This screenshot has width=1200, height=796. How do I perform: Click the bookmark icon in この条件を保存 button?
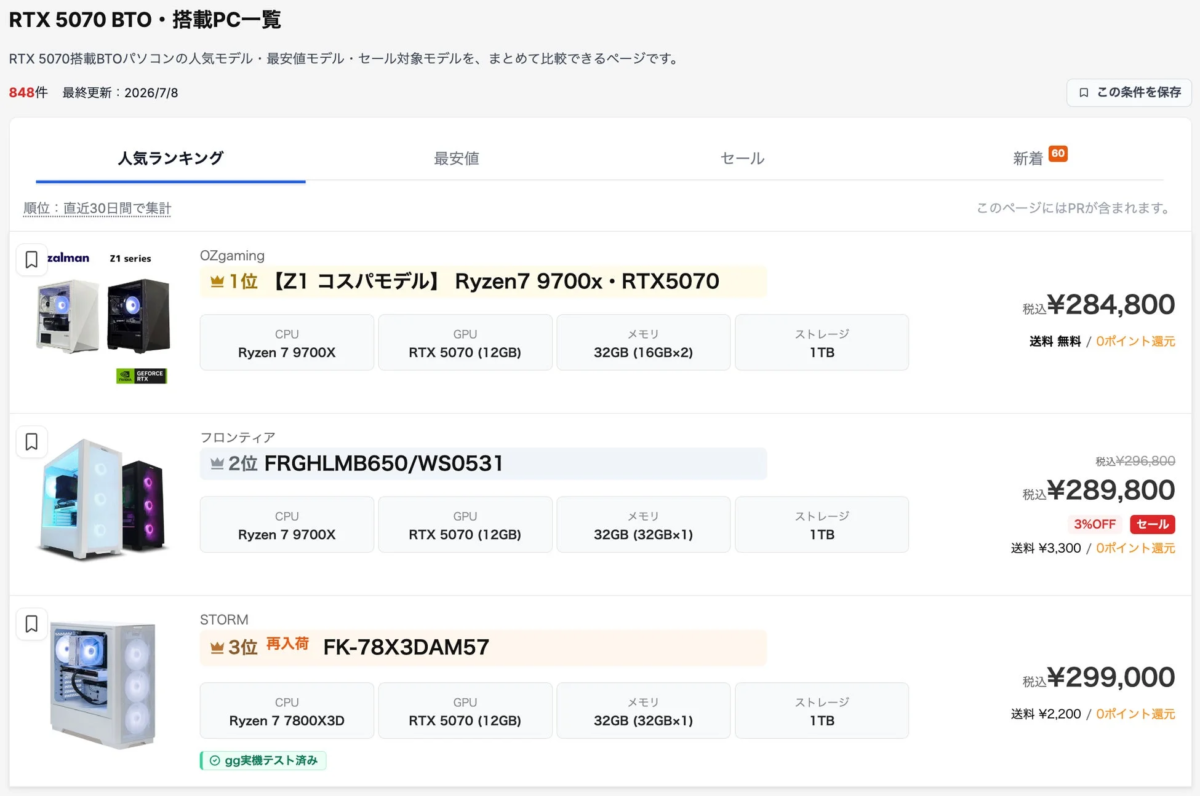pos(1084,93)
